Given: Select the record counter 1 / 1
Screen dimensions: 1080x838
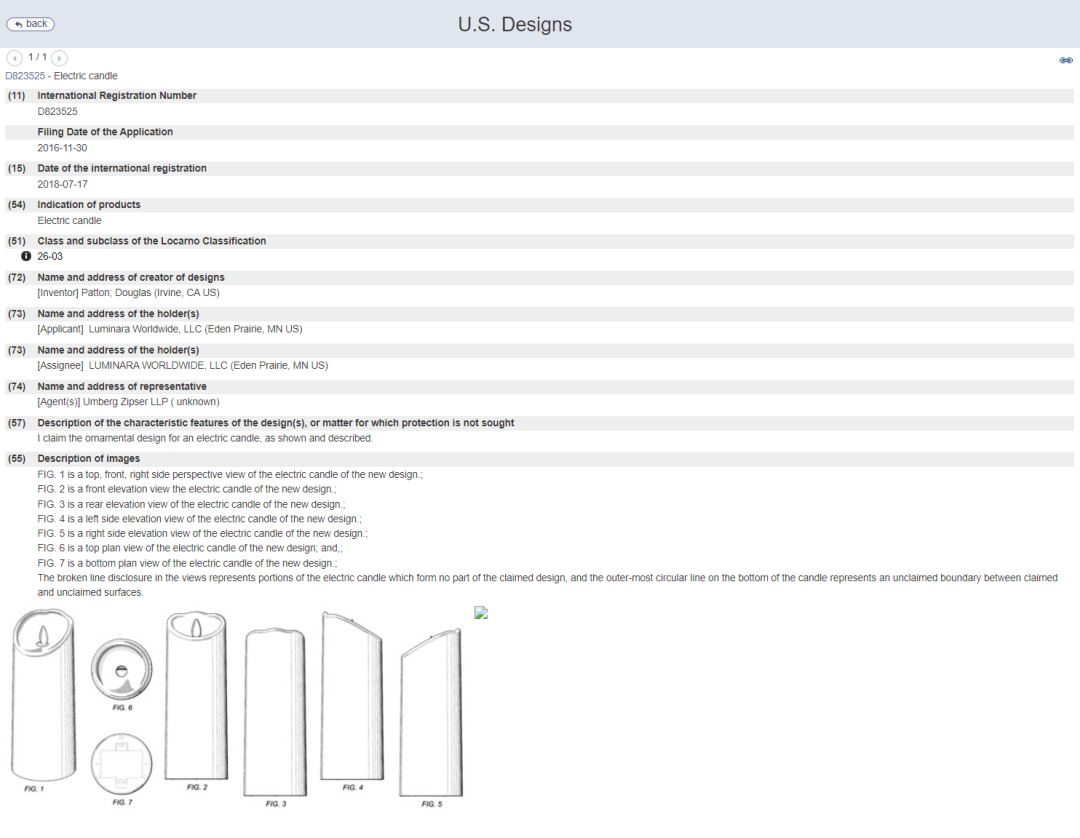Looking at the screenshot, I should (x=37, y=57).
